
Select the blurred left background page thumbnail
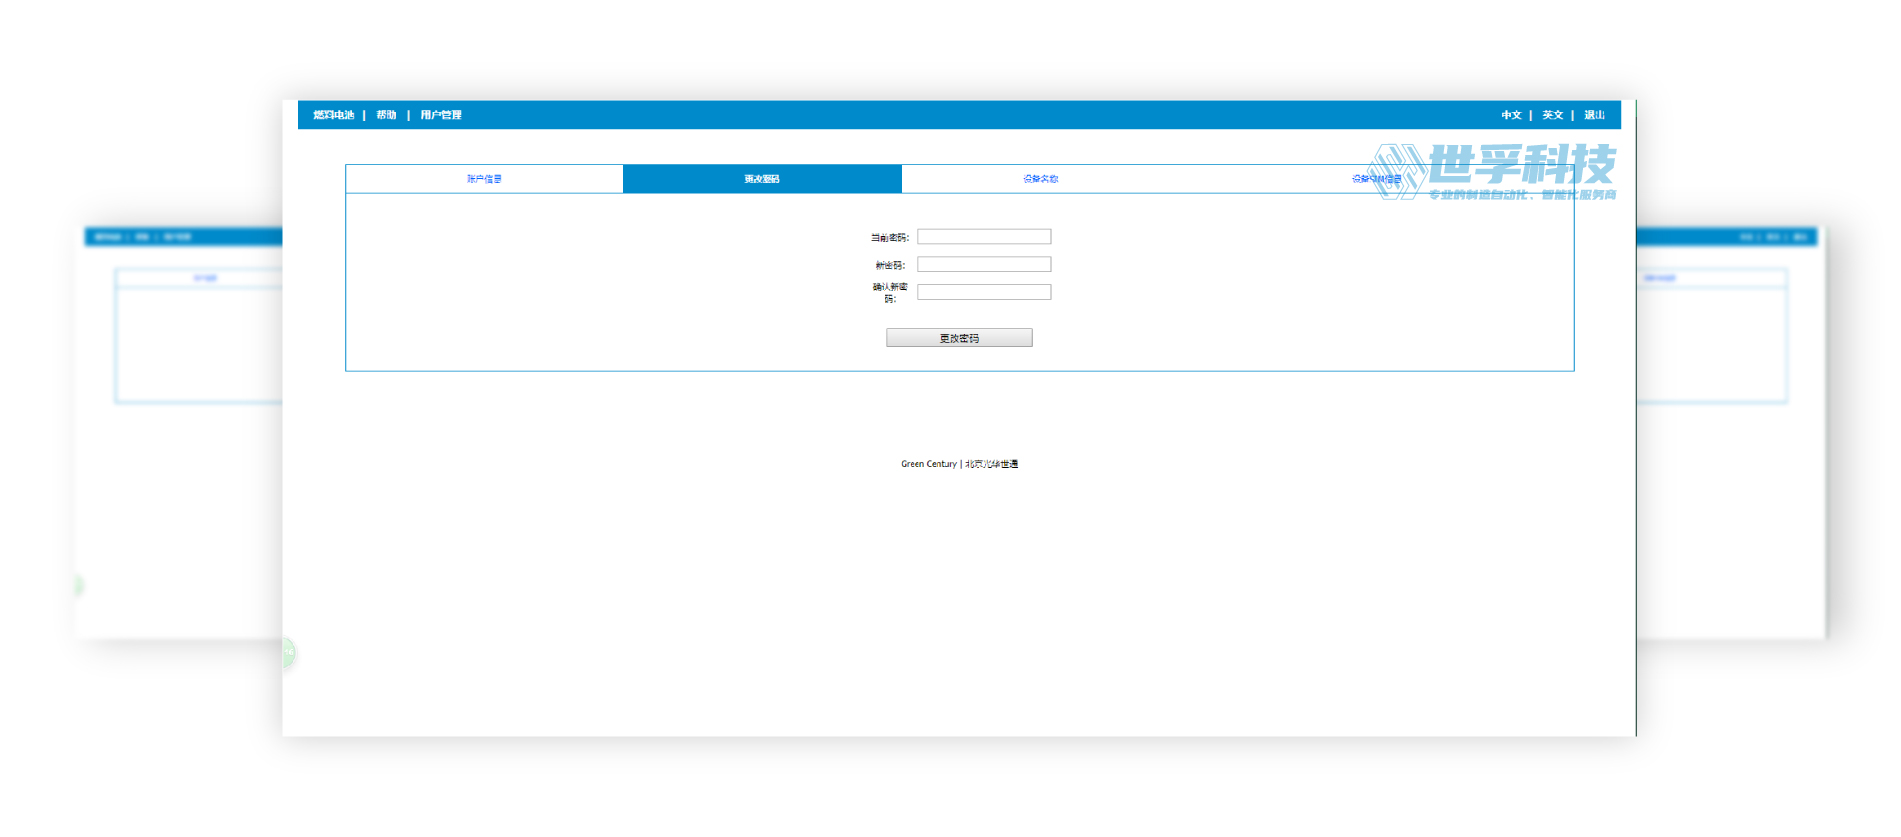[180, 430]
